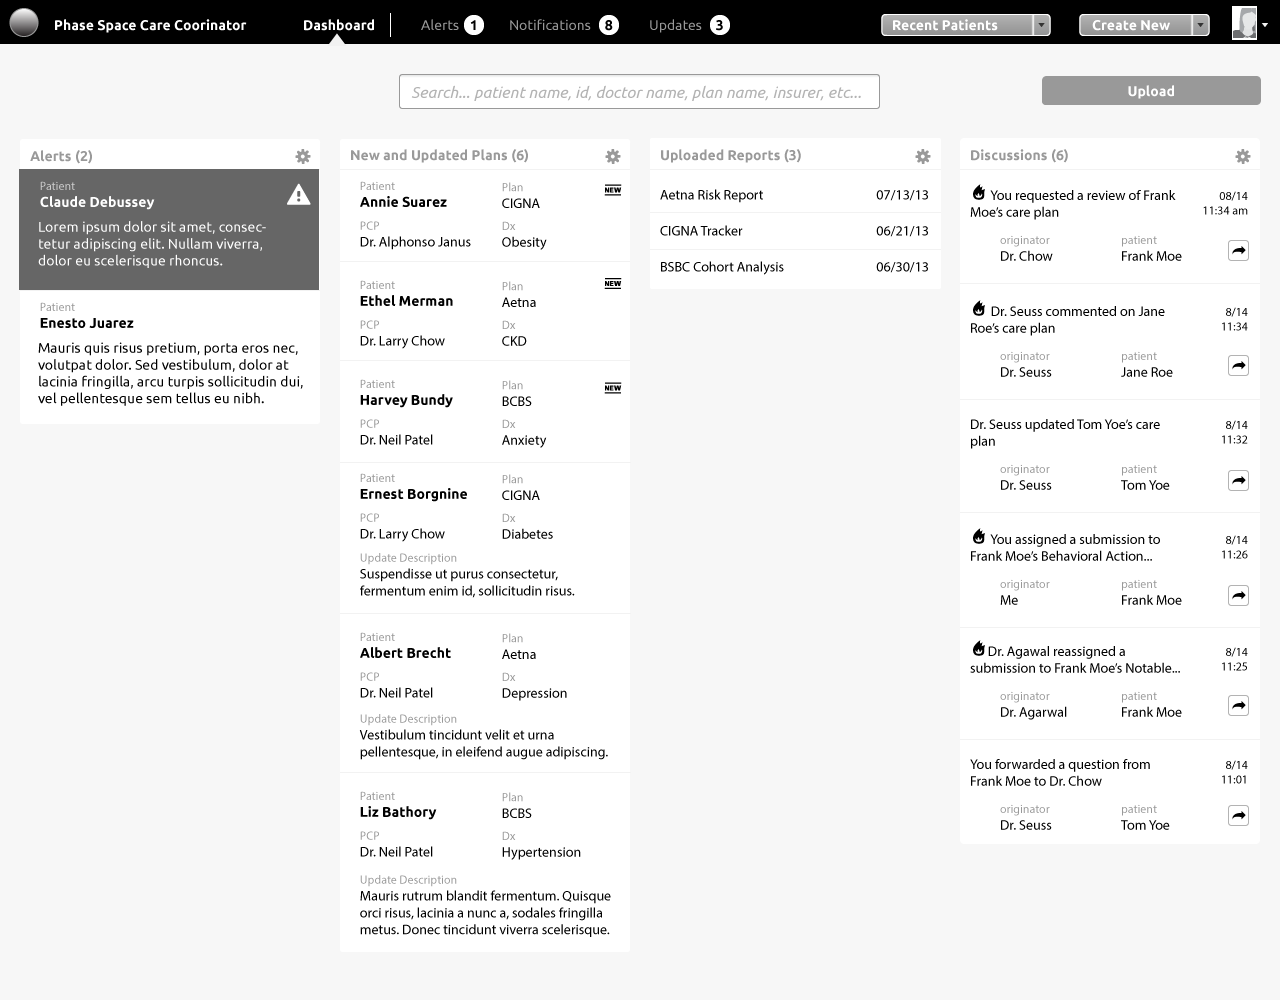Click Discussions (6) panel title
The width and height of the screenshot is (1280, 1000).
(1019, 155)
